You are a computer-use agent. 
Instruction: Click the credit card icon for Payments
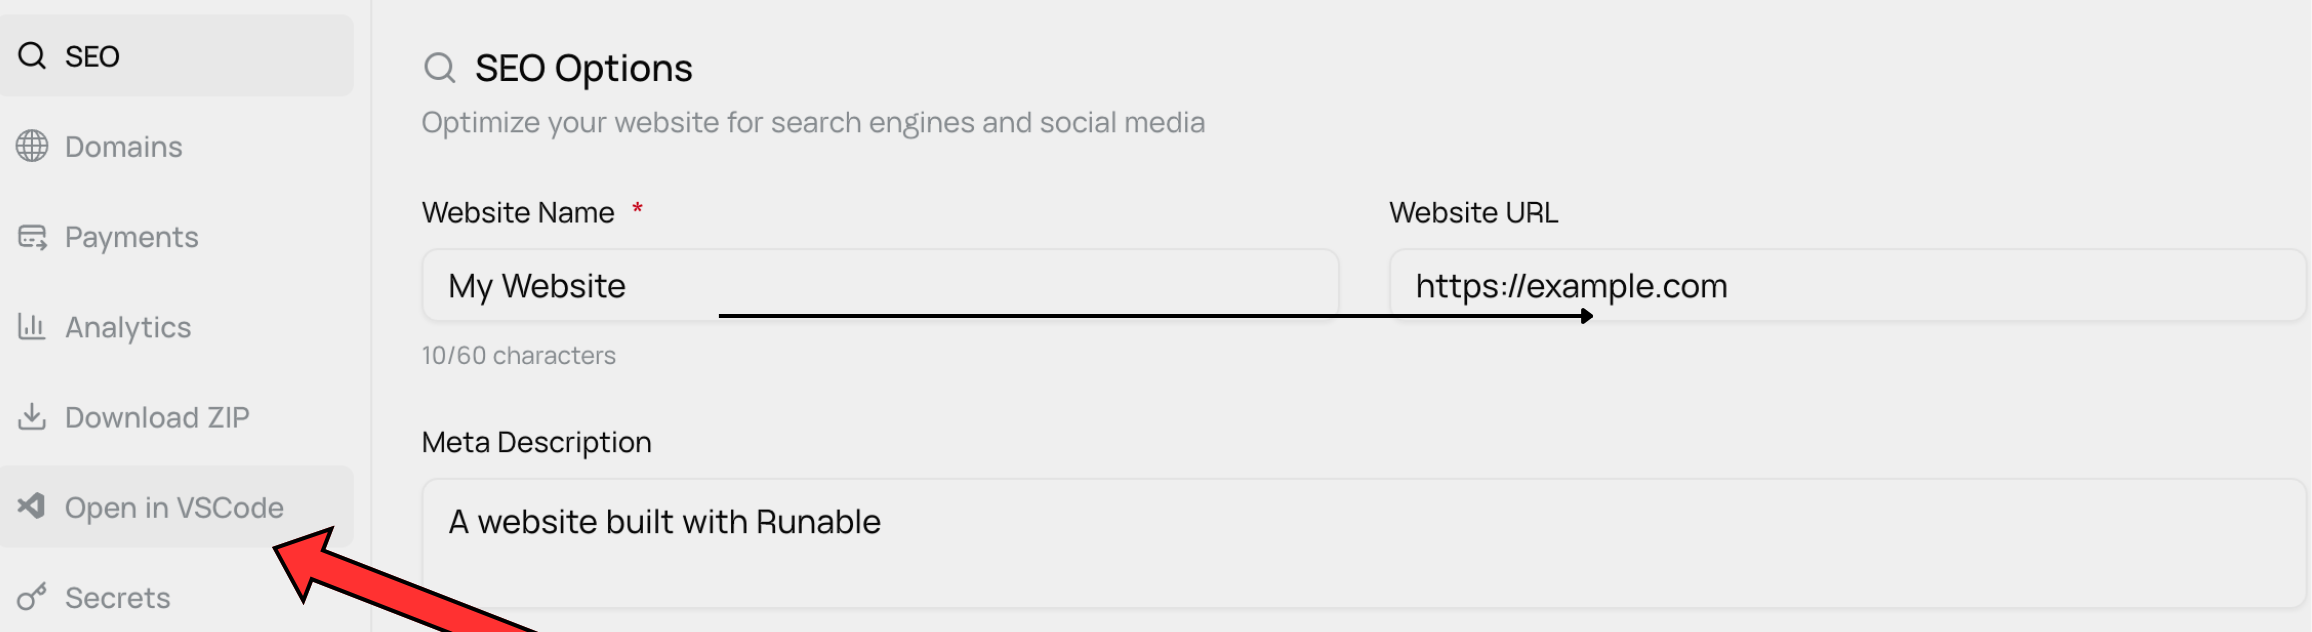pyautogui.click(x=32, y=237)
